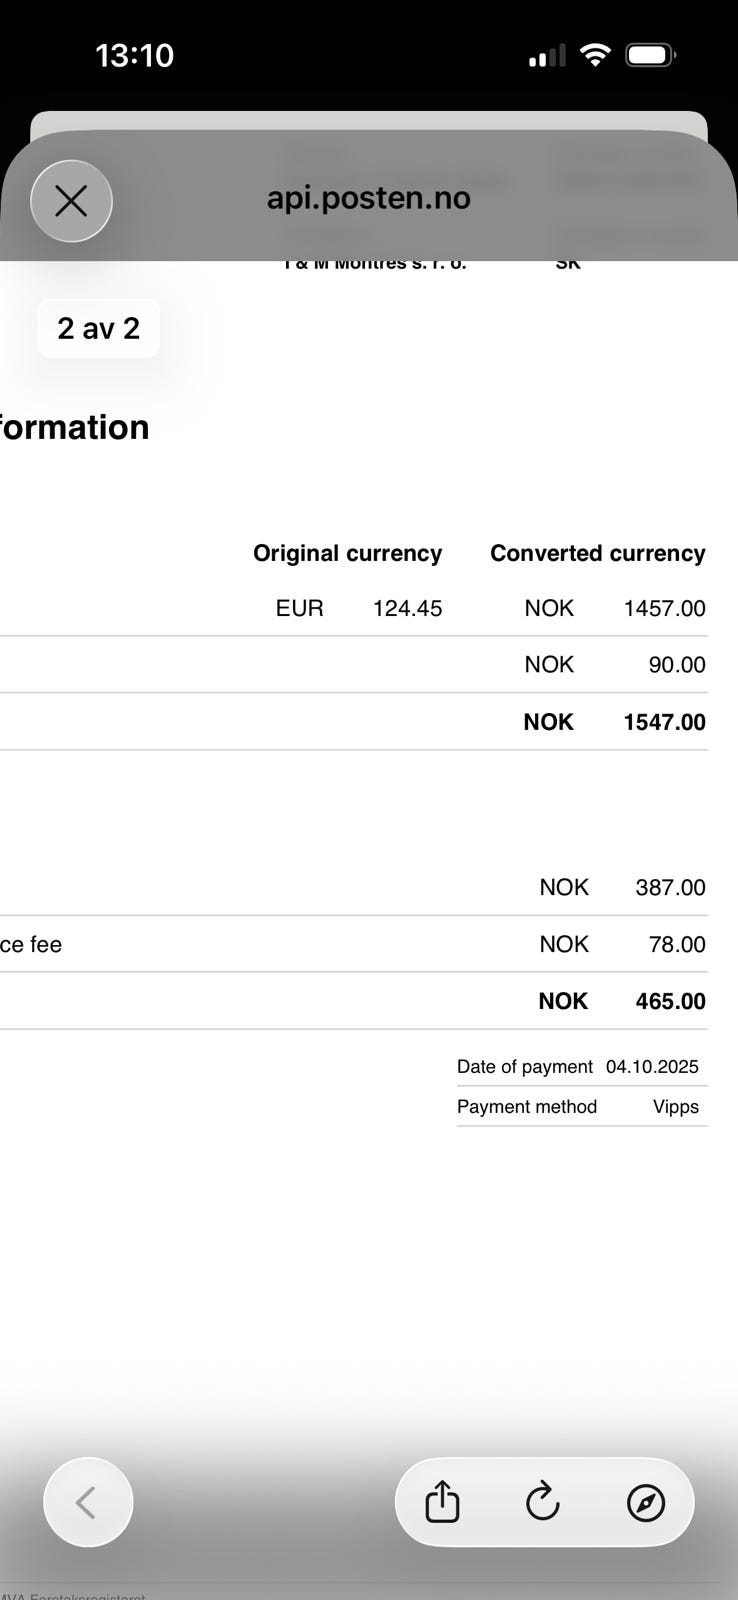The image size is (738, 1600).
Task: Tap the "2 av 2" page indicator
Action: click(98, 328)
